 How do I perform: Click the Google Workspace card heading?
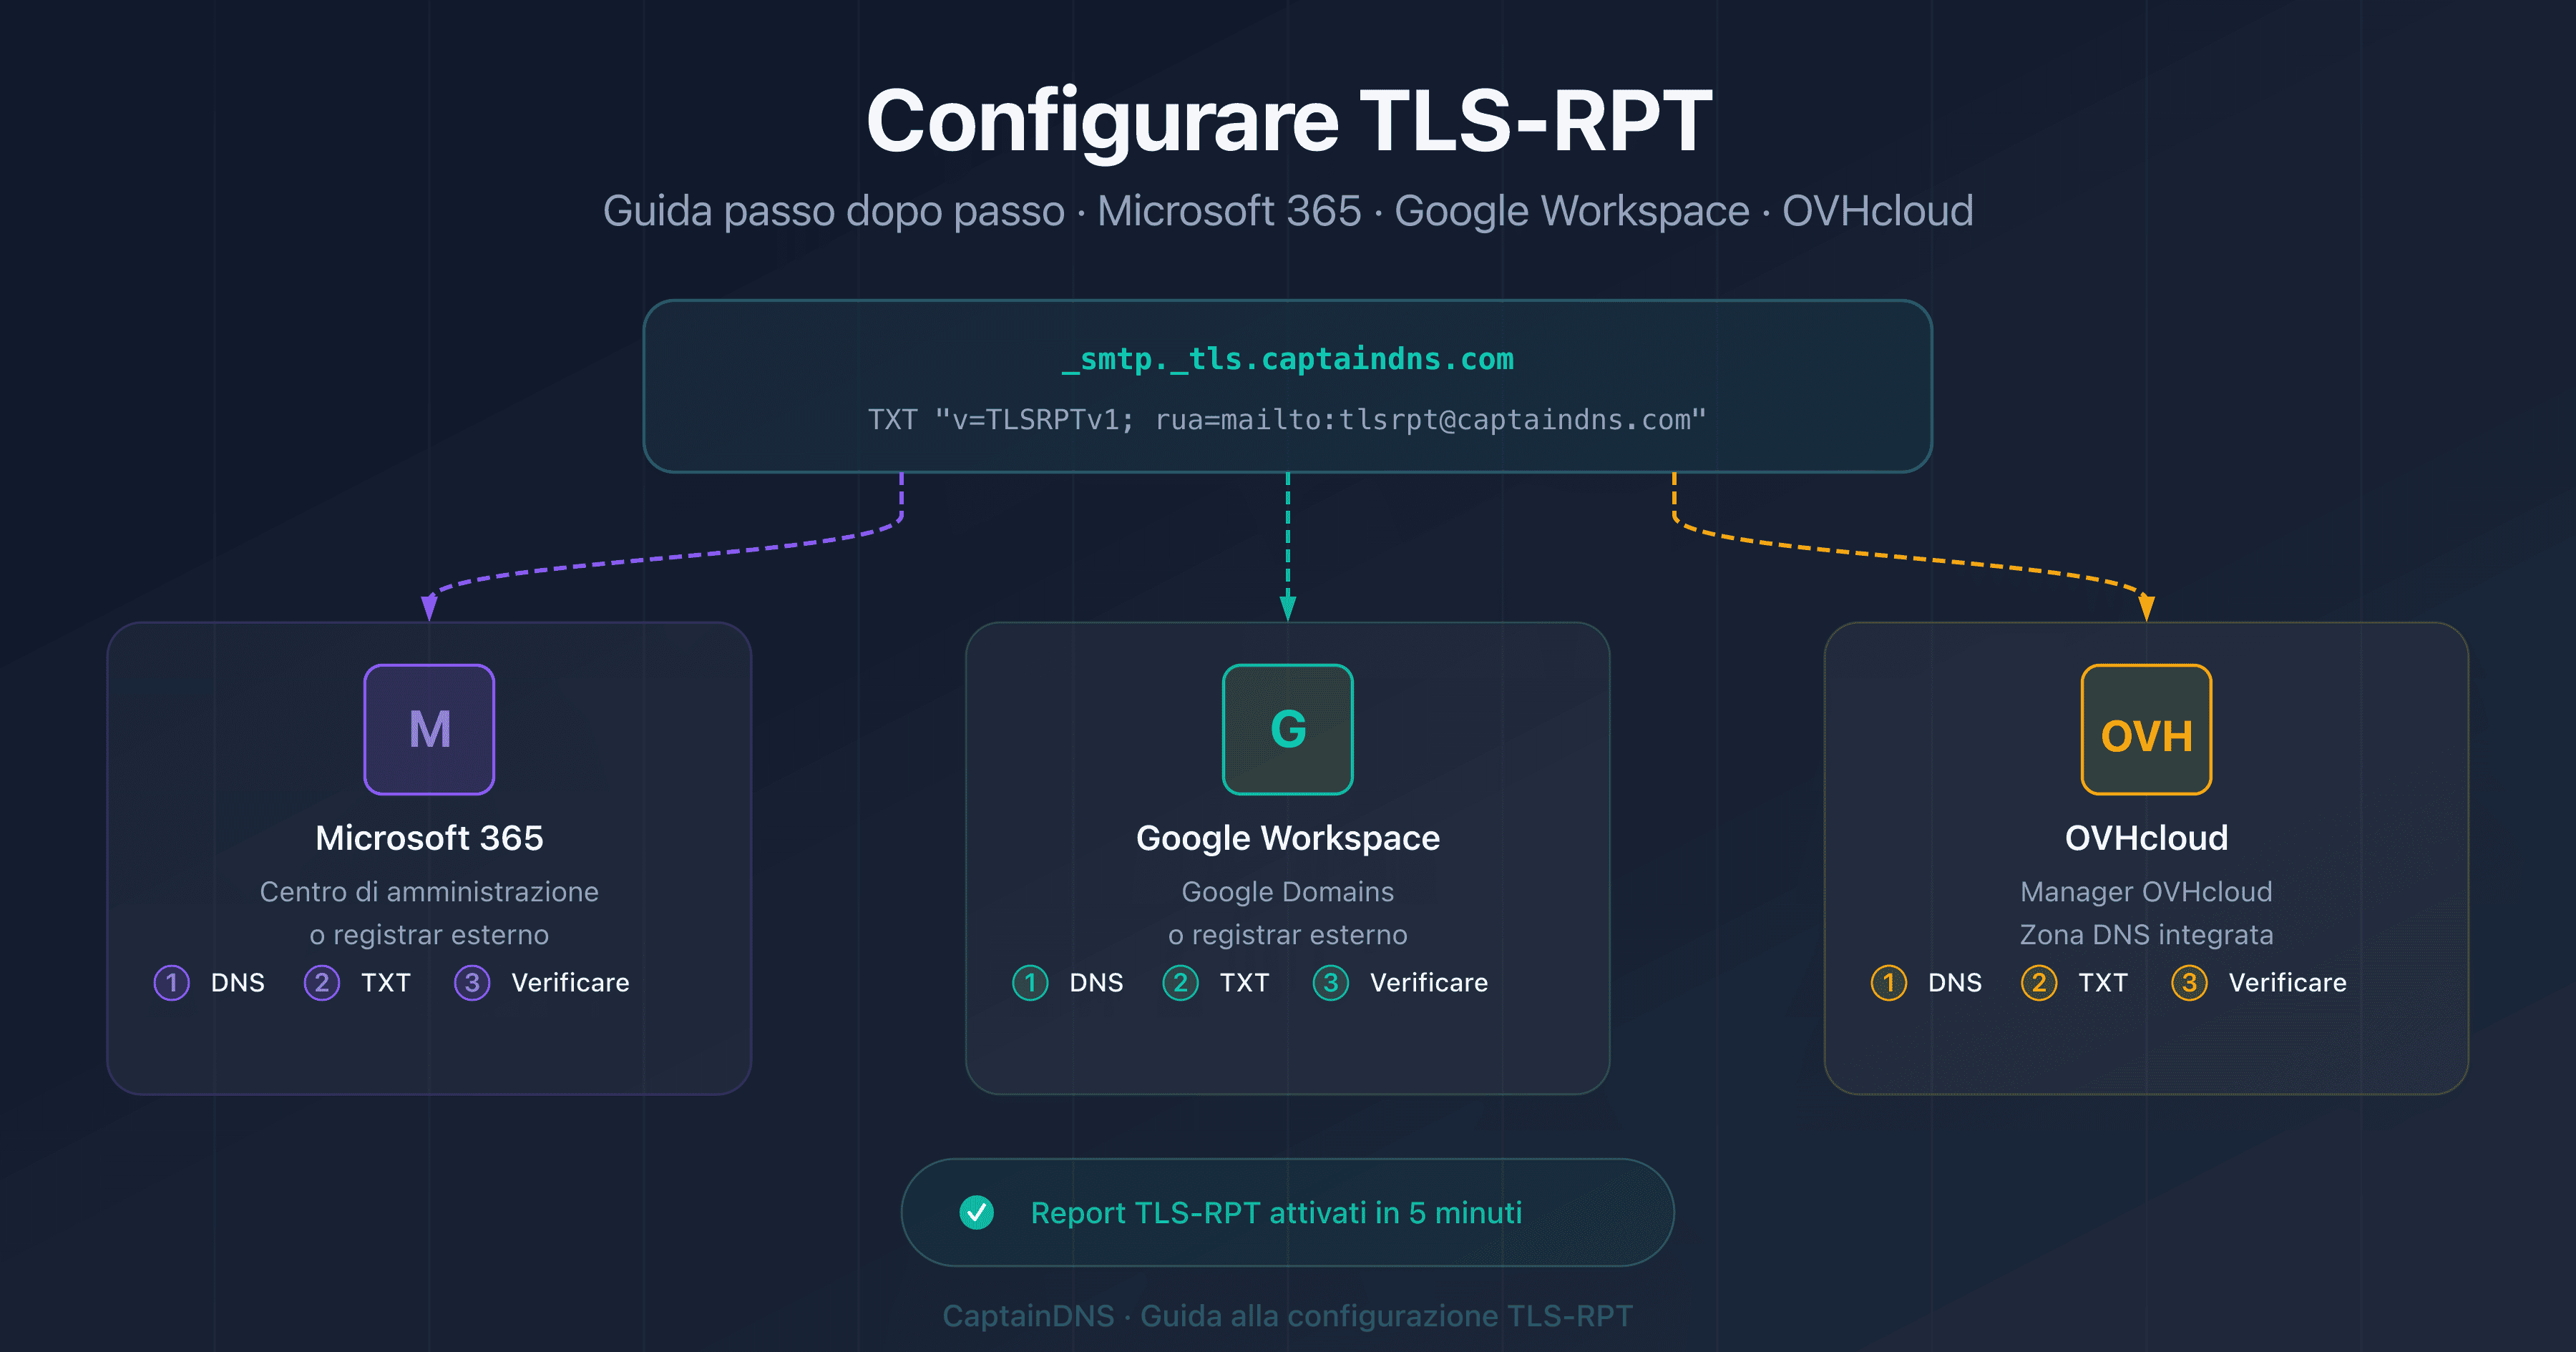tap(1288, 838)
